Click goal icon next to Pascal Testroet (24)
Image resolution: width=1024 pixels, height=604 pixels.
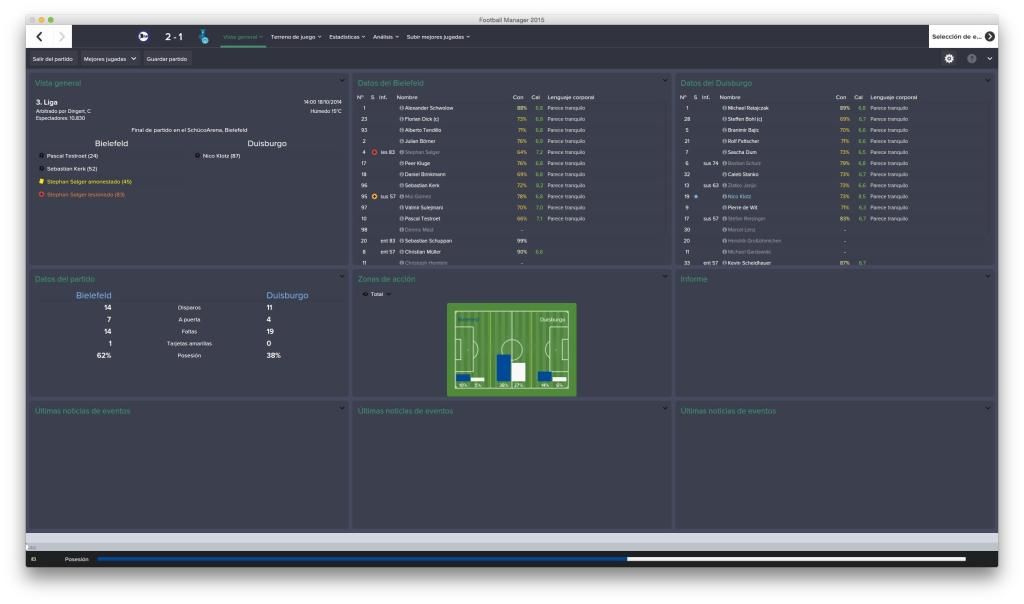pos(41,156)
